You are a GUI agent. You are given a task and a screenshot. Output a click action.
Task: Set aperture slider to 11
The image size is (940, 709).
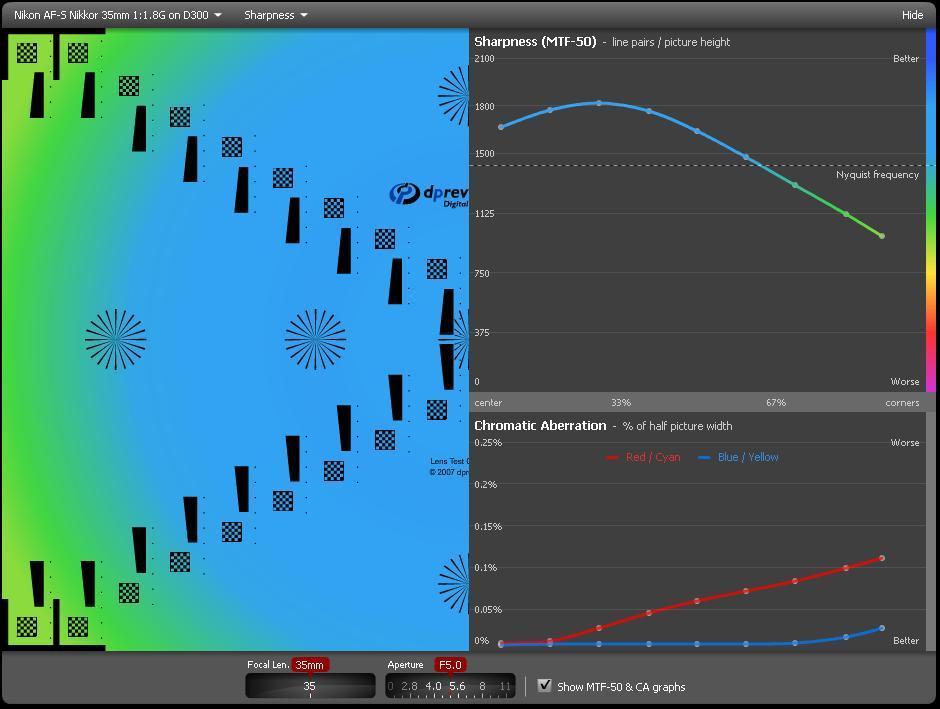505,686
